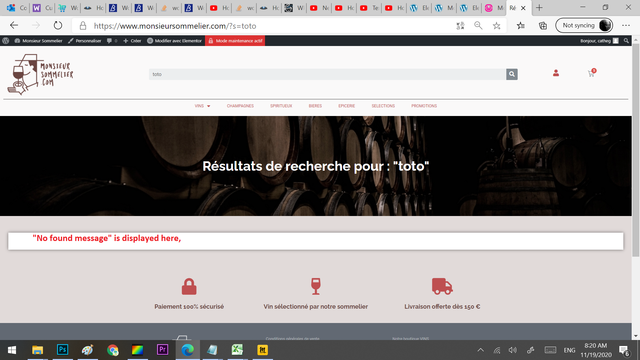Screen dimensions: 640x360
Task: Click Mode maintenance actif notice
Action: click(x=235, y=41)
